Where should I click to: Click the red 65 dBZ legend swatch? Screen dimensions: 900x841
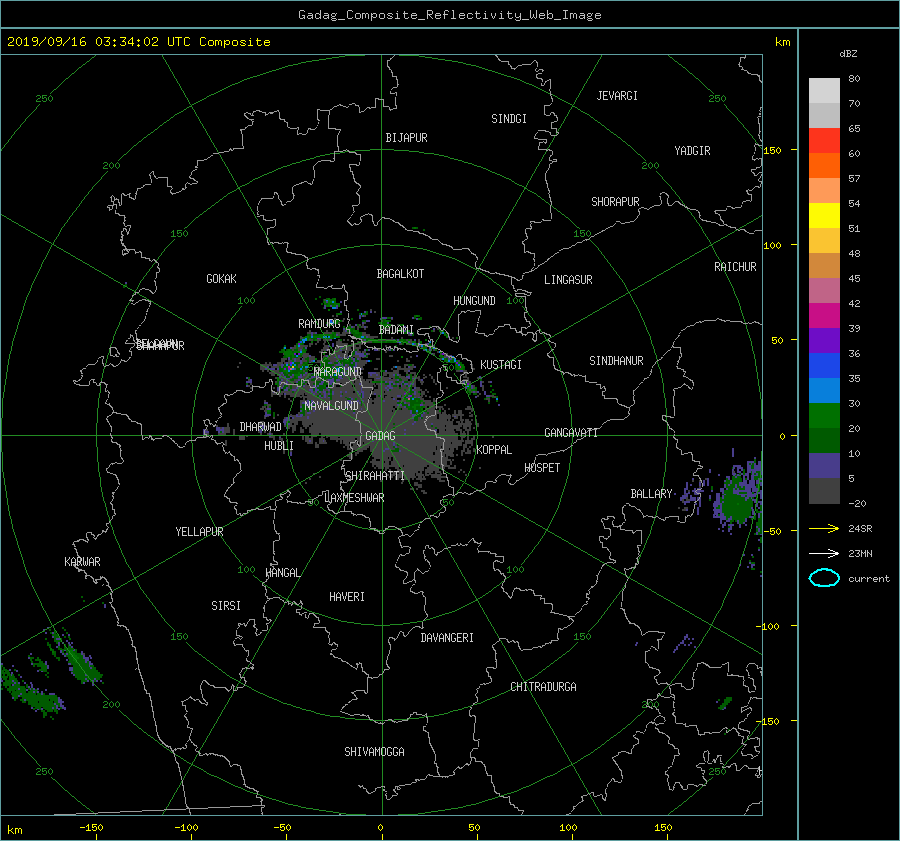(824, 140)
